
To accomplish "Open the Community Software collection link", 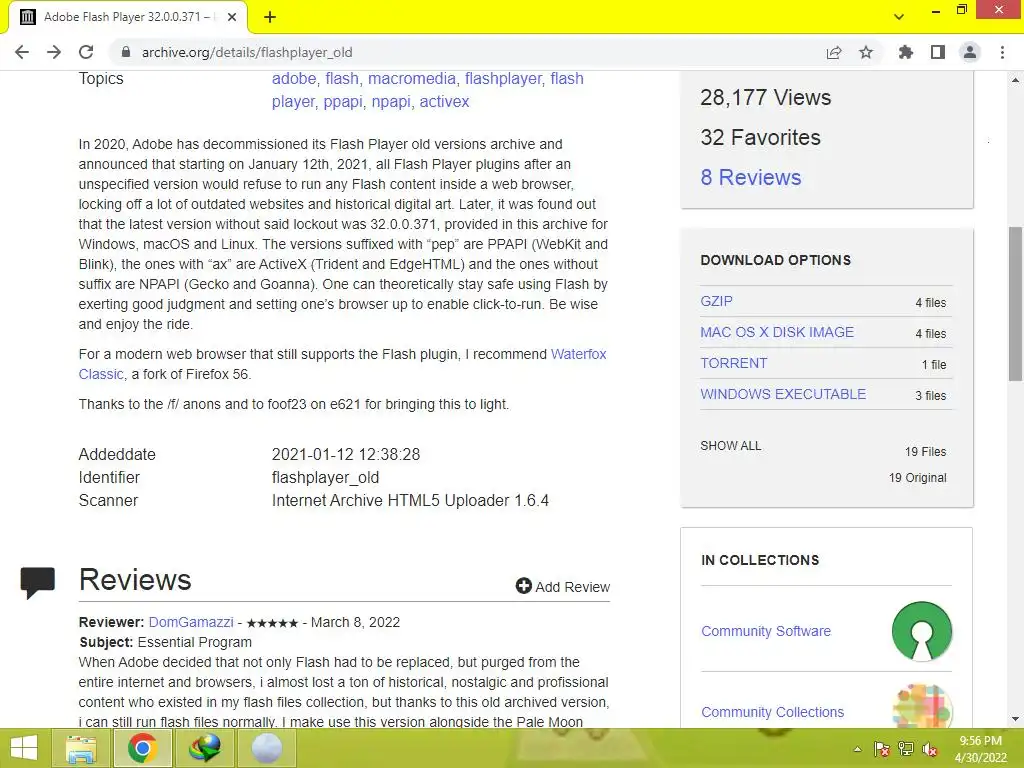I will [766, 631].
